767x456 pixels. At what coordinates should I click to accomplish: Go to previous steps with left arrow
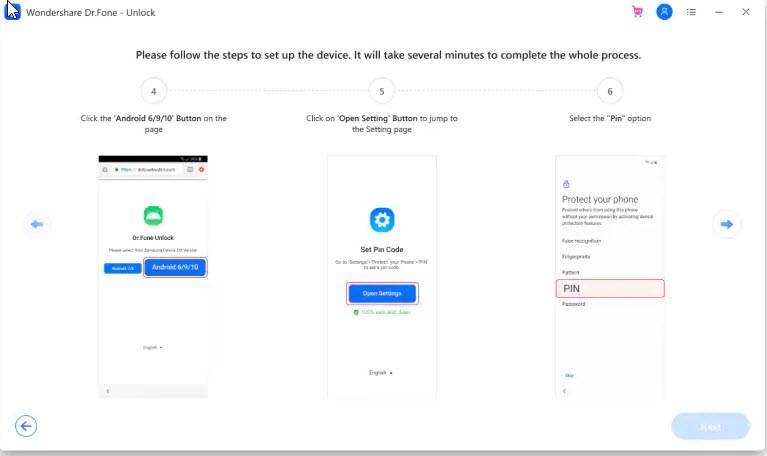point(38,224)
